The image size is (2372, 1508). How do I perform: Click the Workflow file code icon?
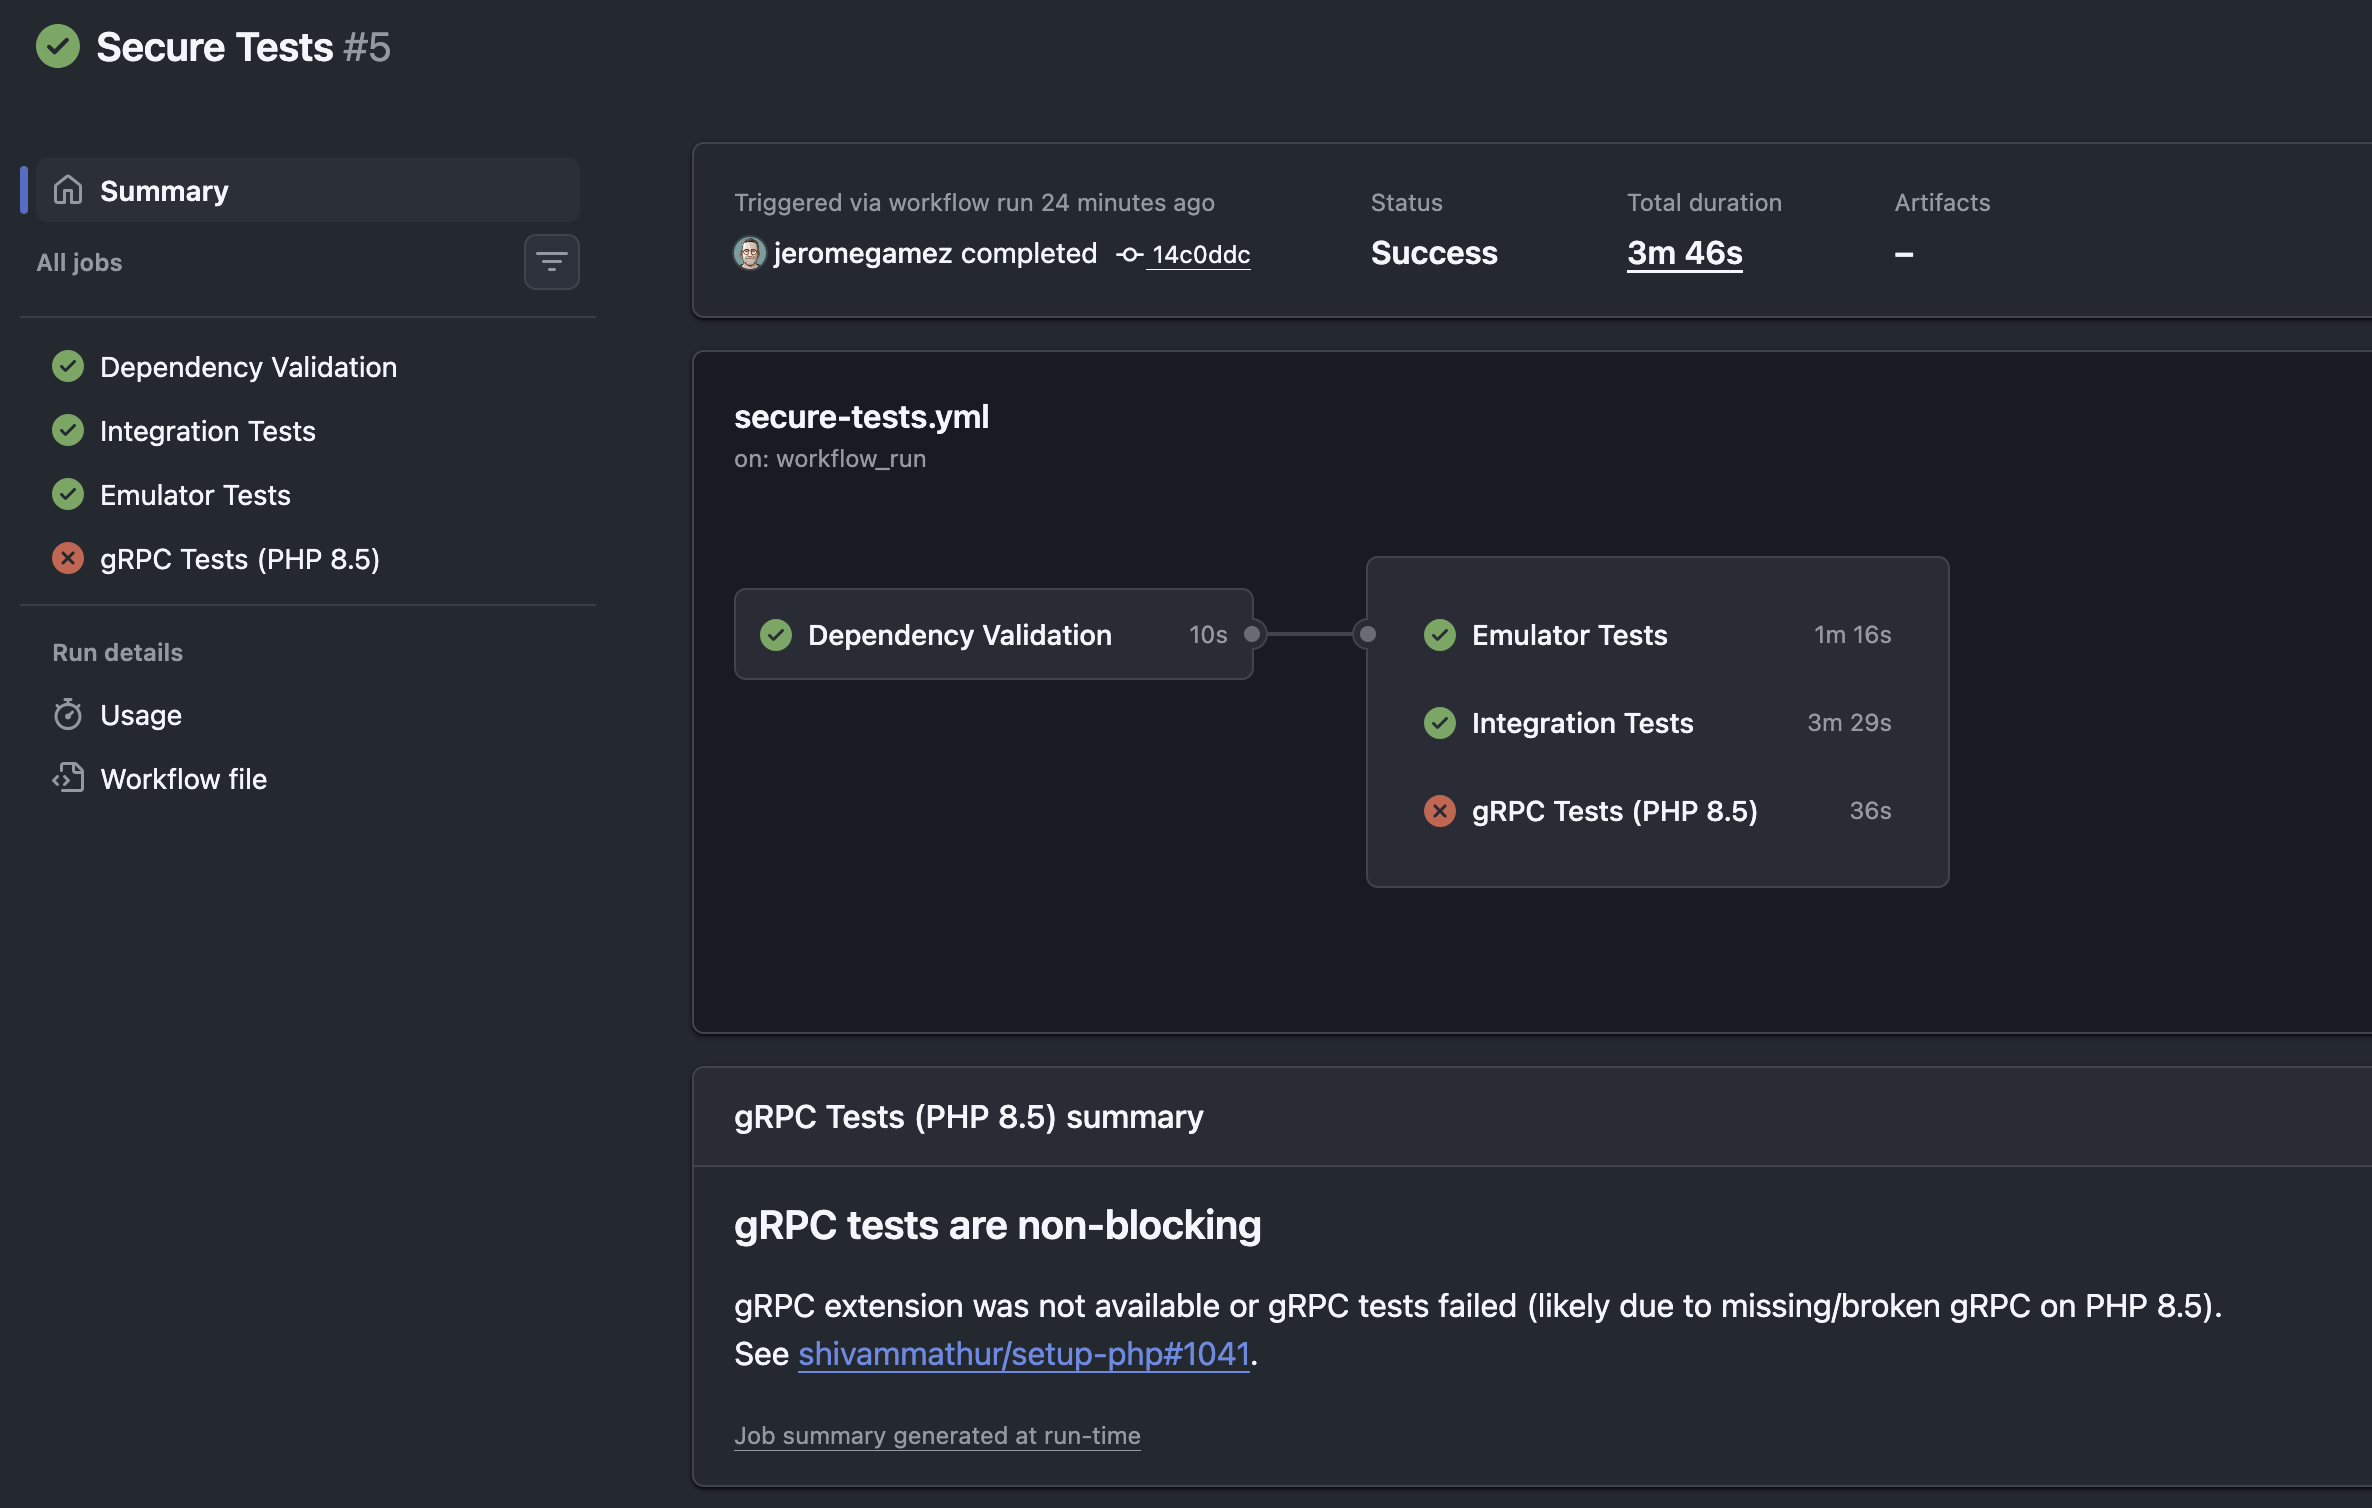(68, 778)
